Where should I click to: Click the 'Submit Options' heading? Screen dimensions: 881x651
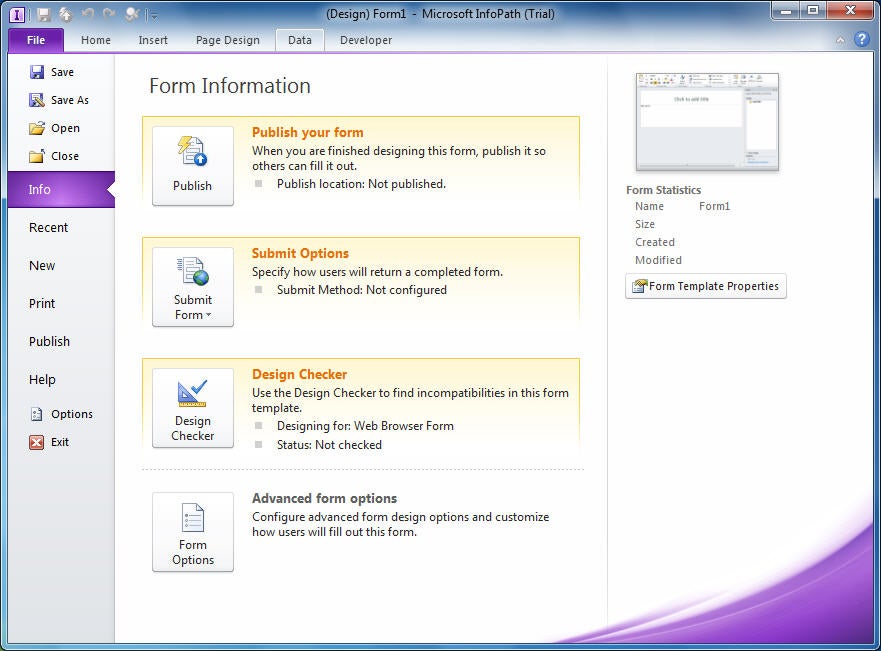(x=300, y=253)
